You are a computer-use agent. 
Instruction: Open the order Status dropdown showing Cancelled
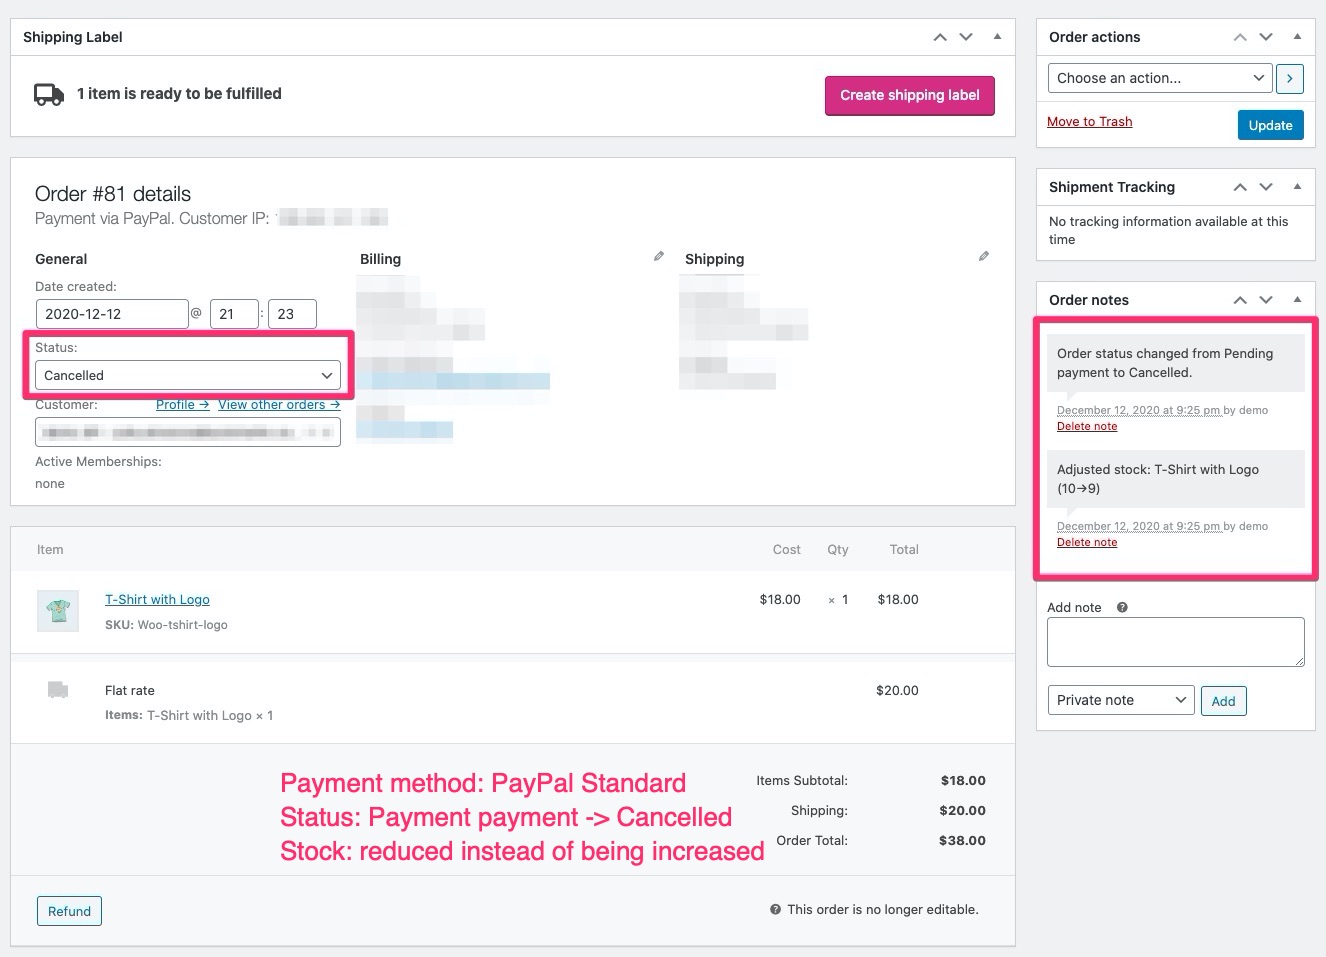click(187, 375)
